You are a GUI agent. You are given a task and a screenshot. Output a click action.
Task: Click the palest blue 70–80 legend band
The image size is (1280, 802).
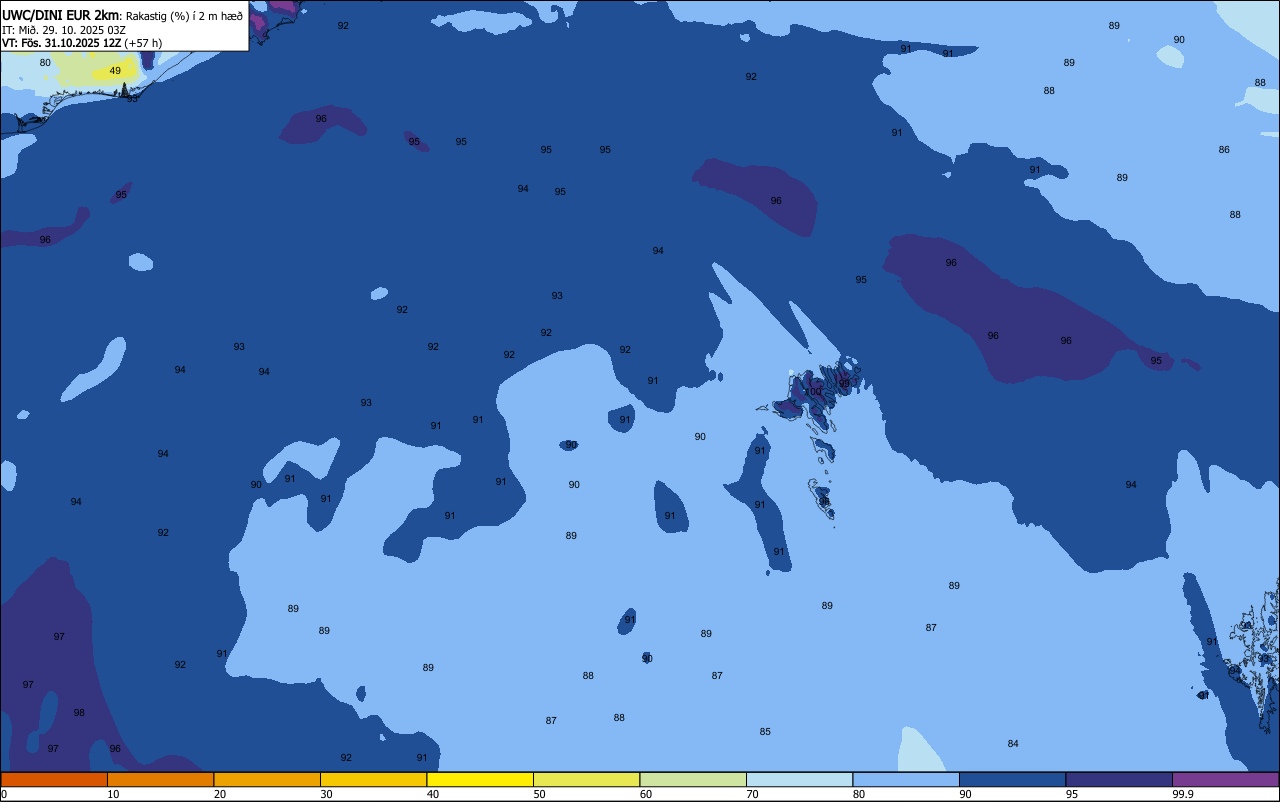800,779
